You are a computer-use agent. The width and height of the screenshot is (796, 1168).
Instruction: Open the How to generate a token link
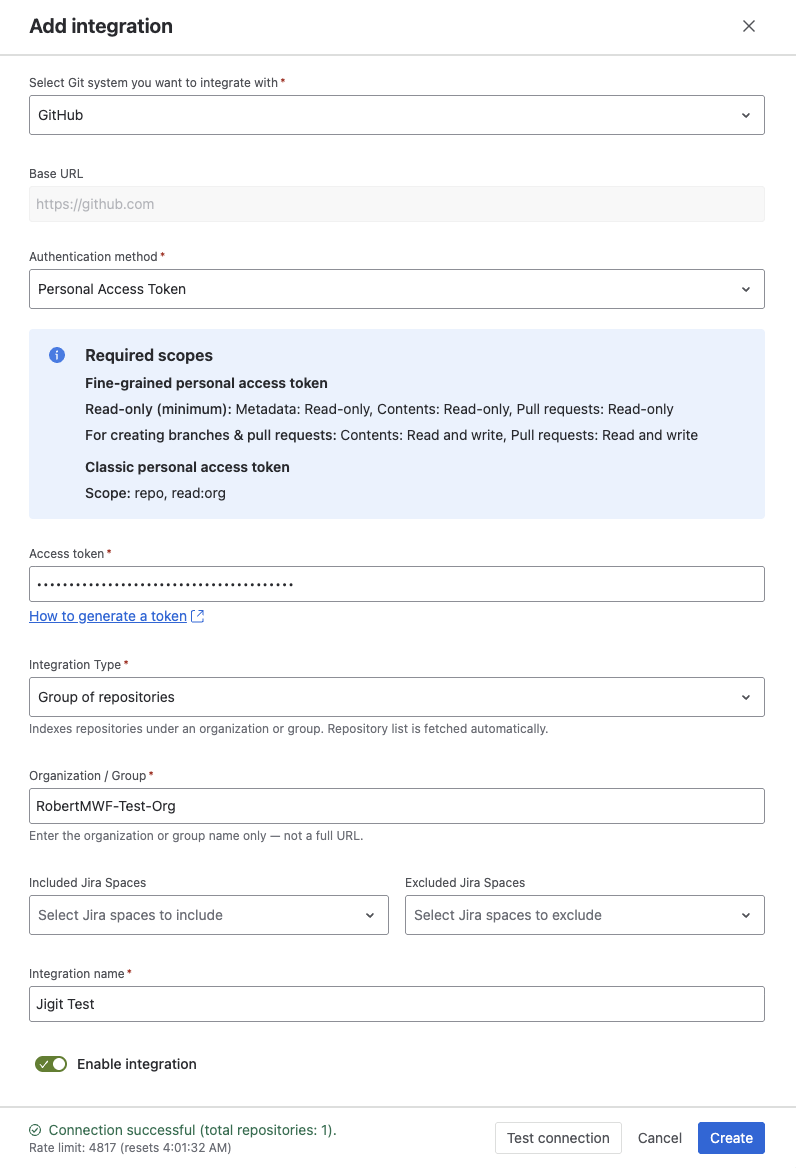[108, 616]
